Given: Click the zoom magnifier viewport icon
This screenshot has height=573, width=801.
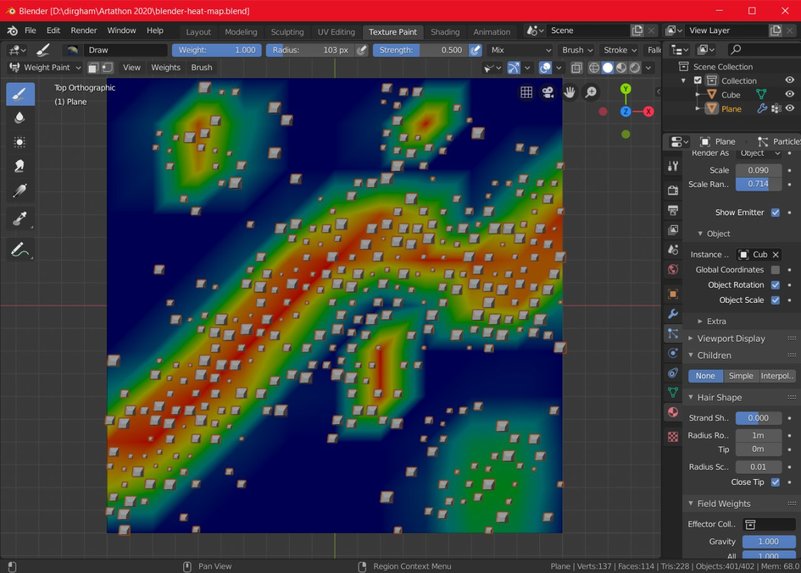Looking at the screenshot, I should pyautogui.click(x=591, y=92).
